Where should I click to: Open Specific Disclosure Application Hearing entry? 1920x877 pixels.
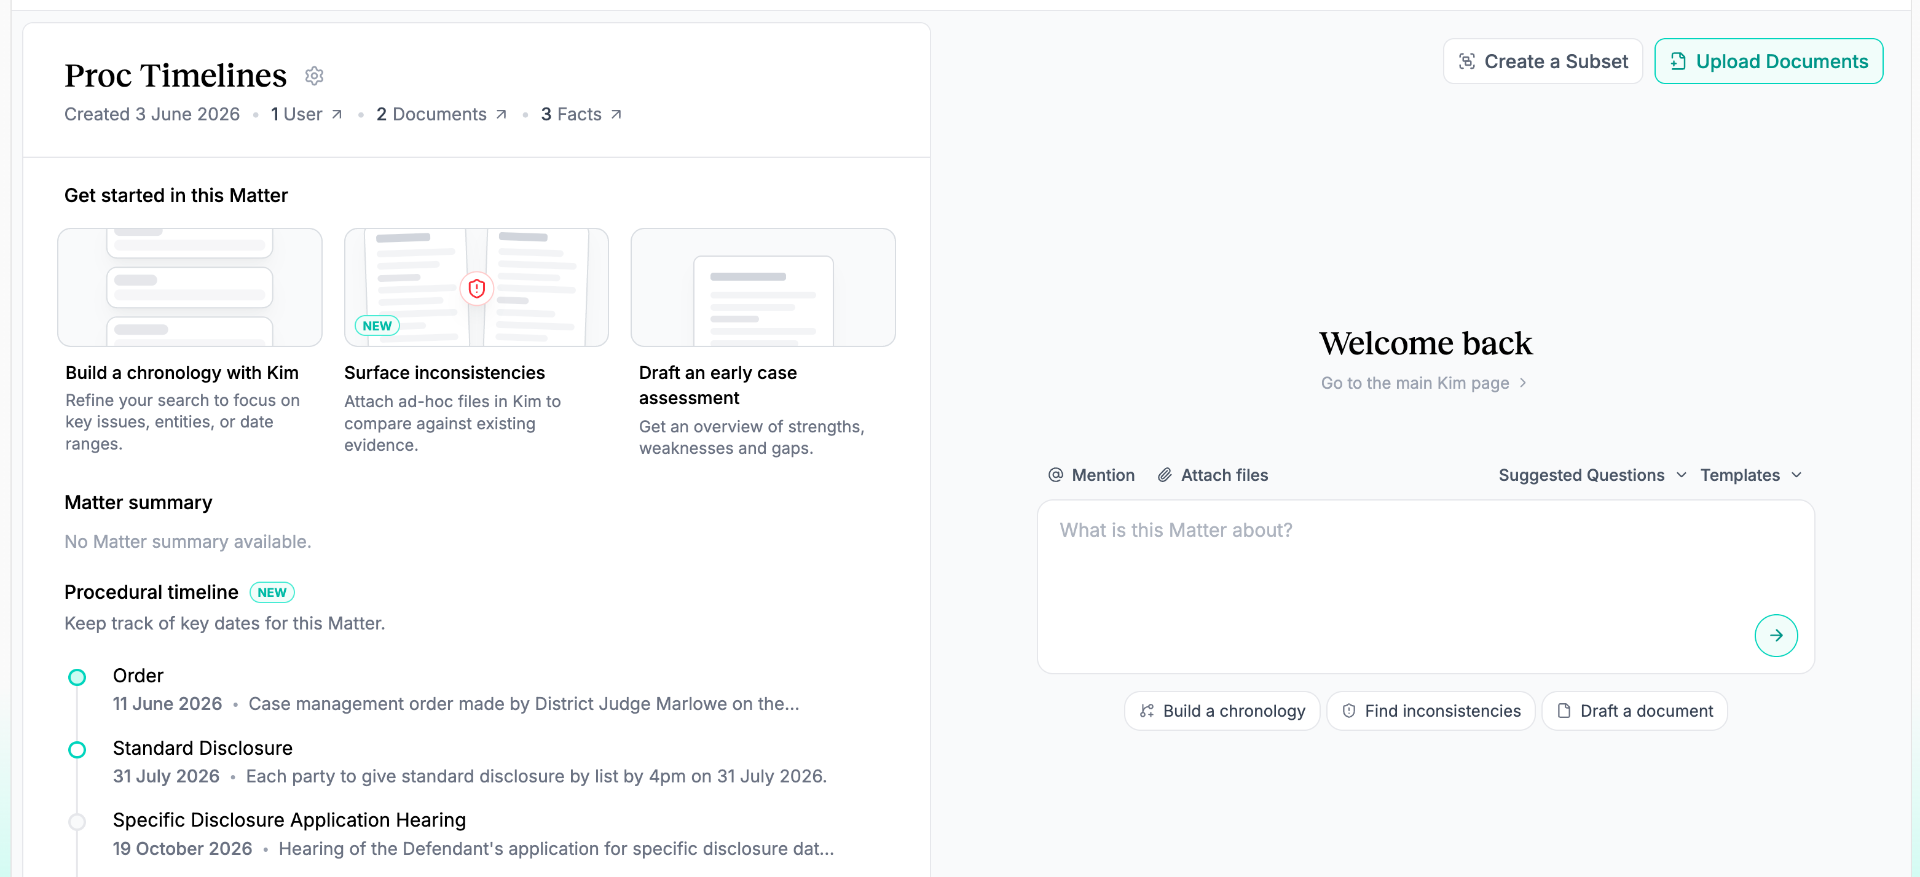click(474, 834)
